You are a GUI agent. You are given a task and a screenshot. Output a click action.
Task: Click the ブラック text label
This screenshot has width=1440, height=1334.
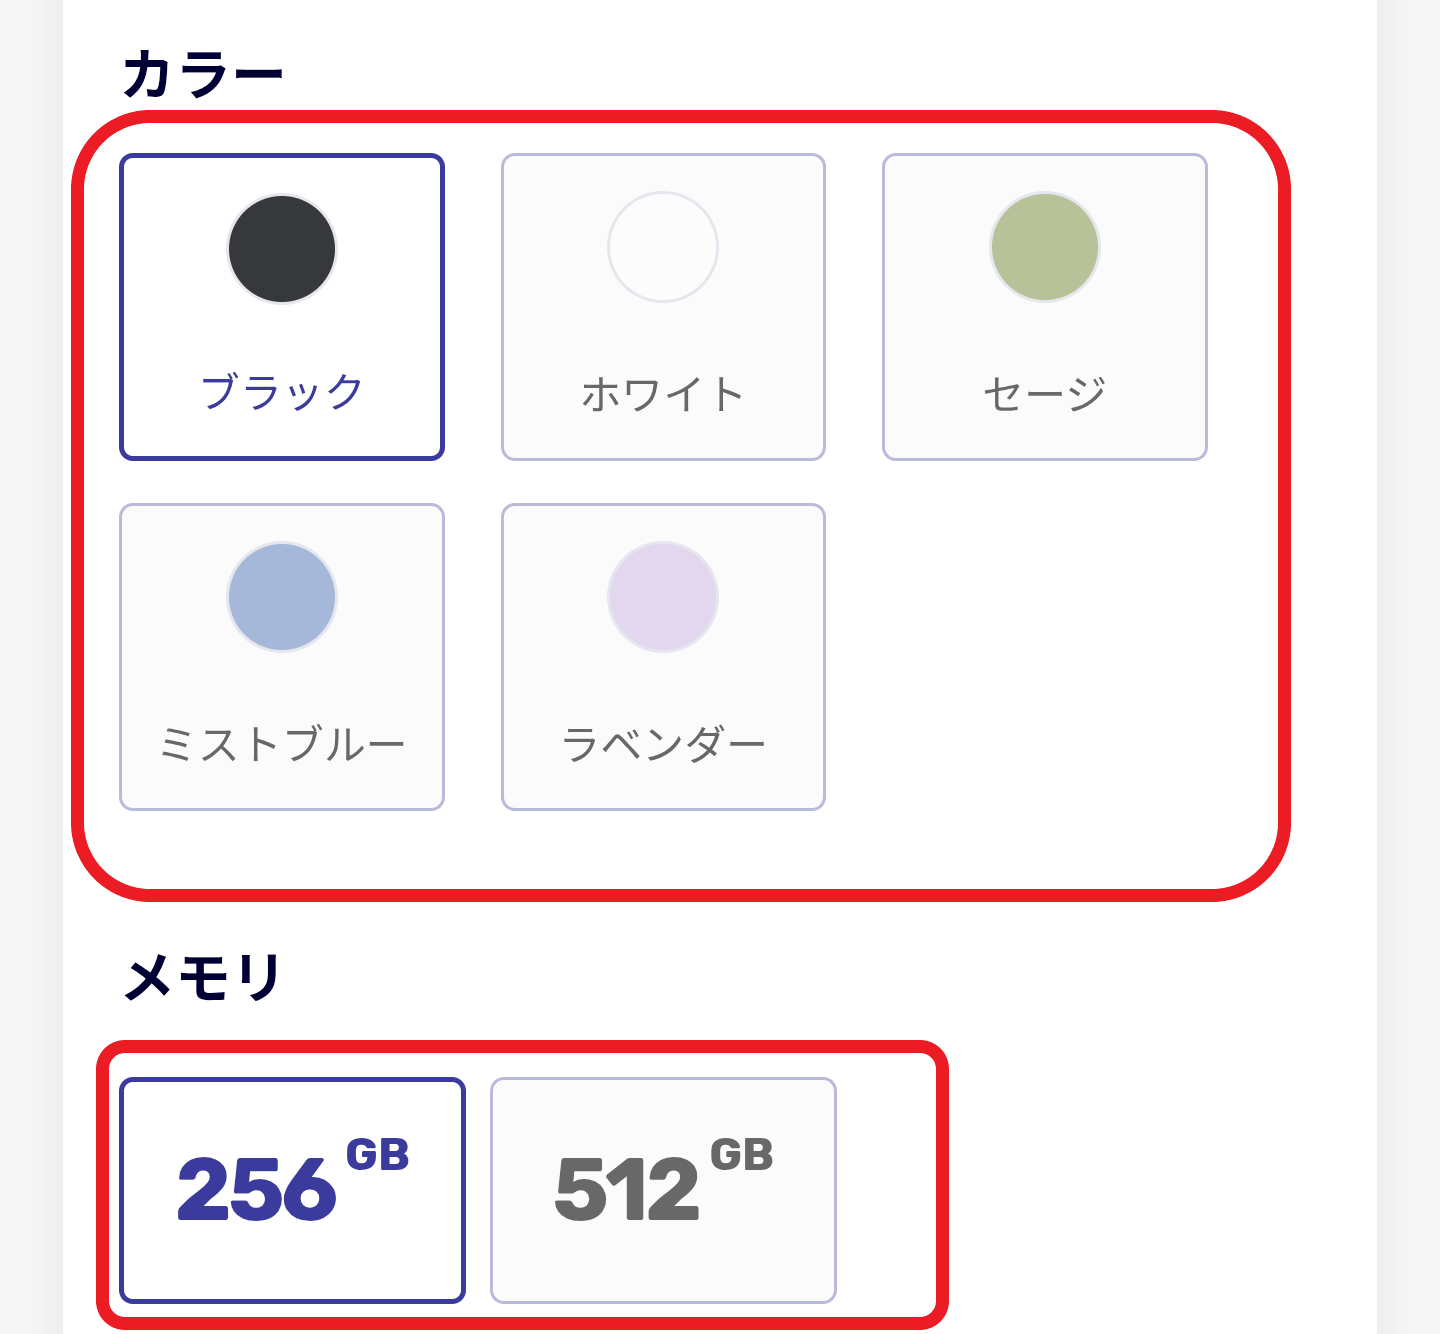[x=282, y=389]
